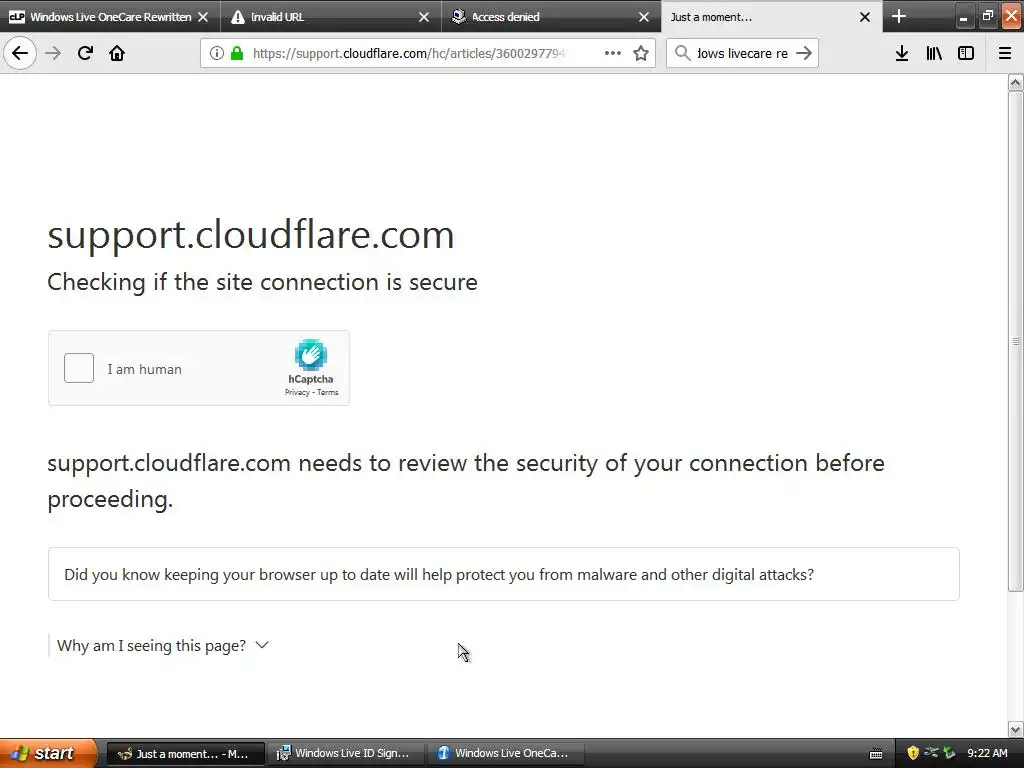Click the hCaptcha logo
Viewport: 1024px width, 768px height.
point(311,355)
